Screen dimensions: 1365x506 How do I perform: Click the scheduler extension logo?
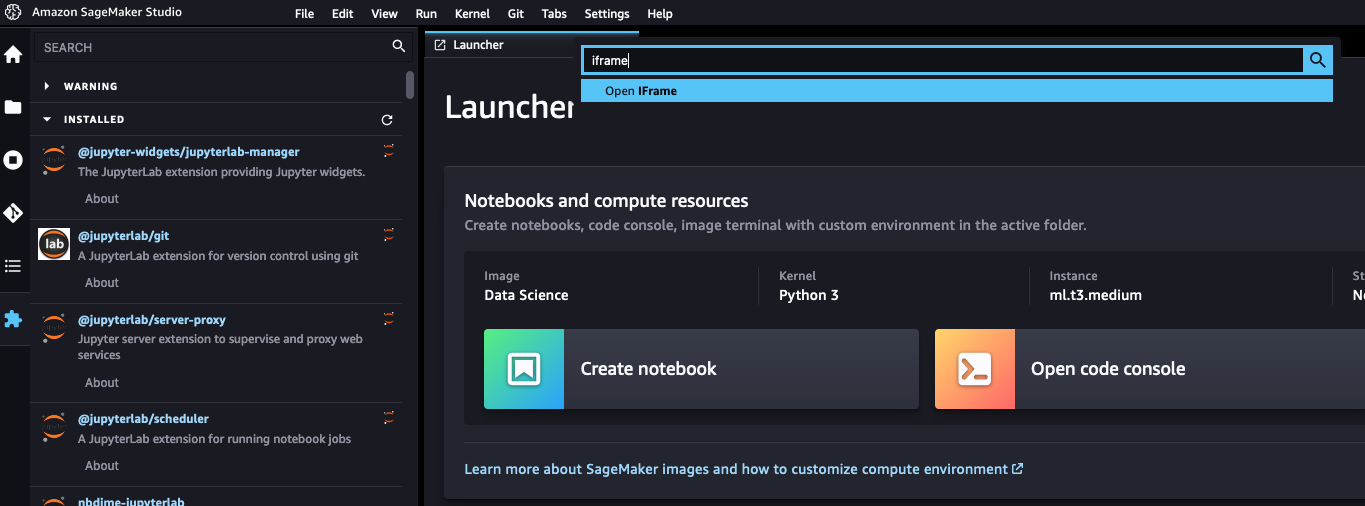pyautogui.click(x=54, y=428)
